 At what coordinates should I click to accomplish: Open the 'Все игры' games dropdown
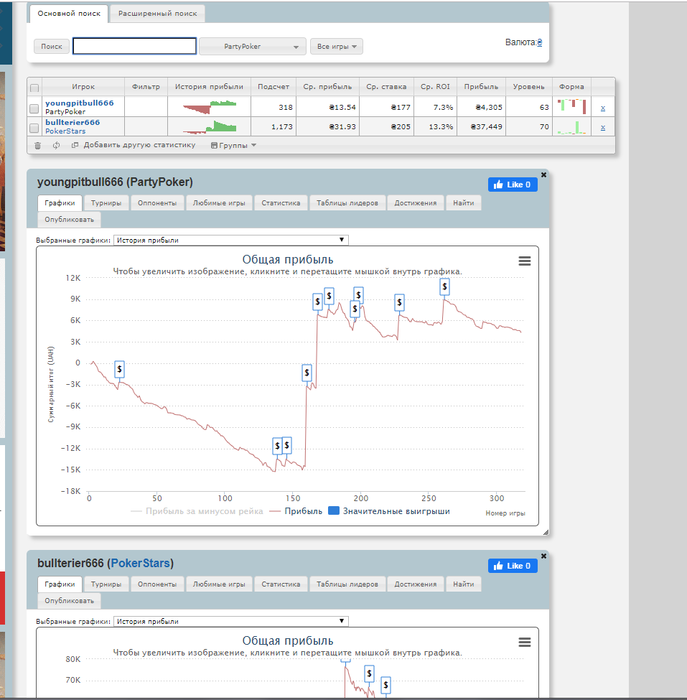point(337,46)
